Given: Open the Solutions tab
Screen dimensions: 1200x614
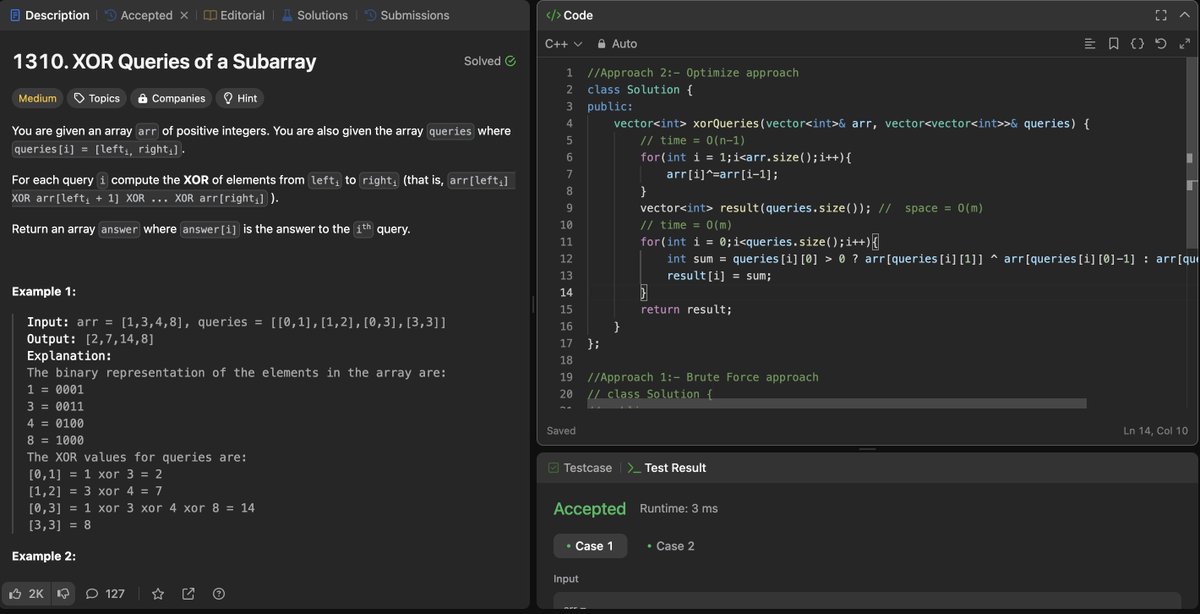Looking at the screenshot, I should tap(314, 15).
